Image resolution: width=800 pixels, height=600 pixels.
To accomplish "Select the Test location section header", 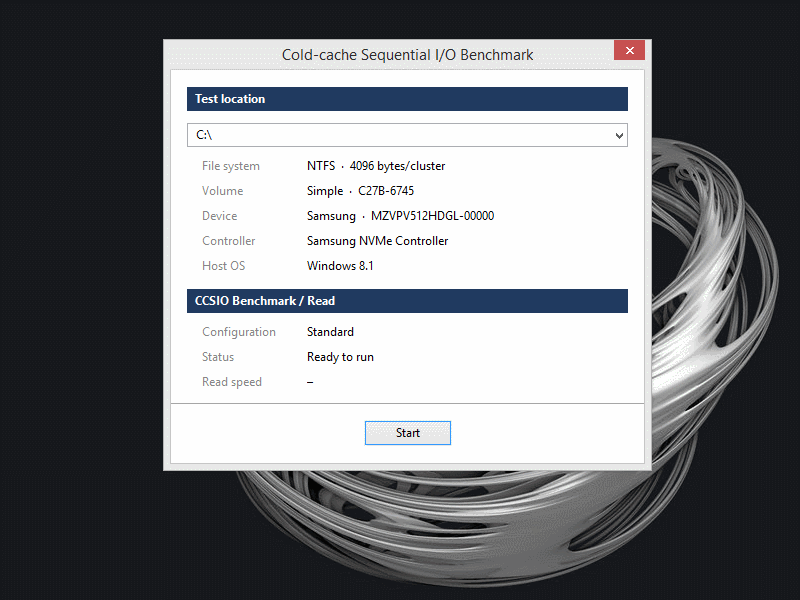I will (x=407, y=99).
